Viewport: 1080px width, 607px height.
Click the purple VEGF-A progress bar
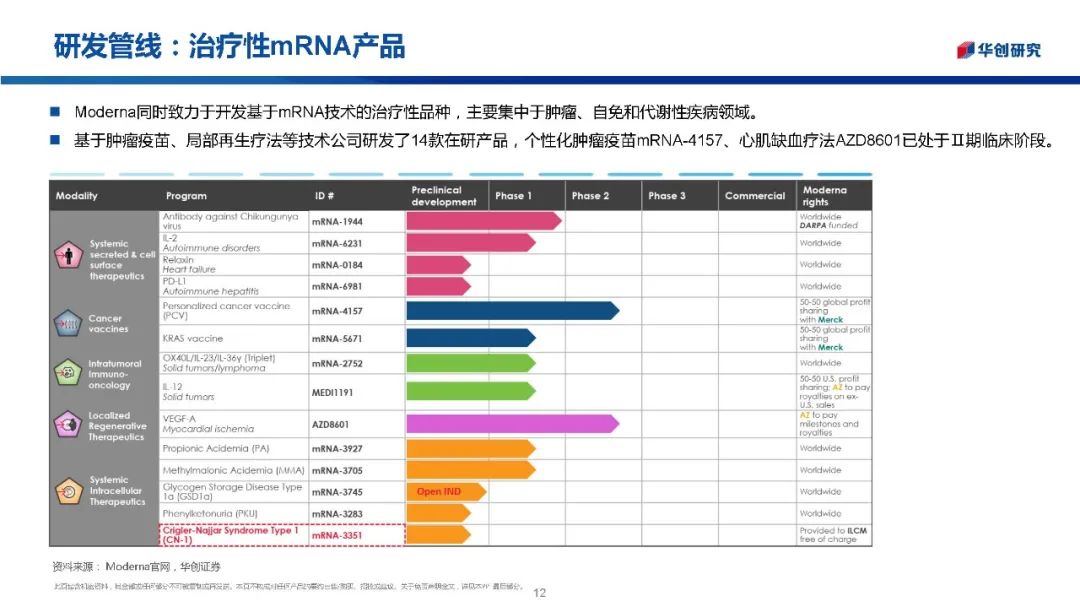click(x=511, y=423)
